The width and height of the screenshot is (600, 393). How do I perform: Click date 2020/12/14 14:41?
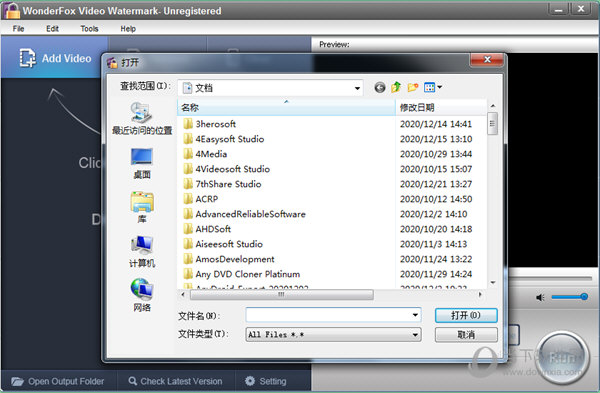pos(436,124)
